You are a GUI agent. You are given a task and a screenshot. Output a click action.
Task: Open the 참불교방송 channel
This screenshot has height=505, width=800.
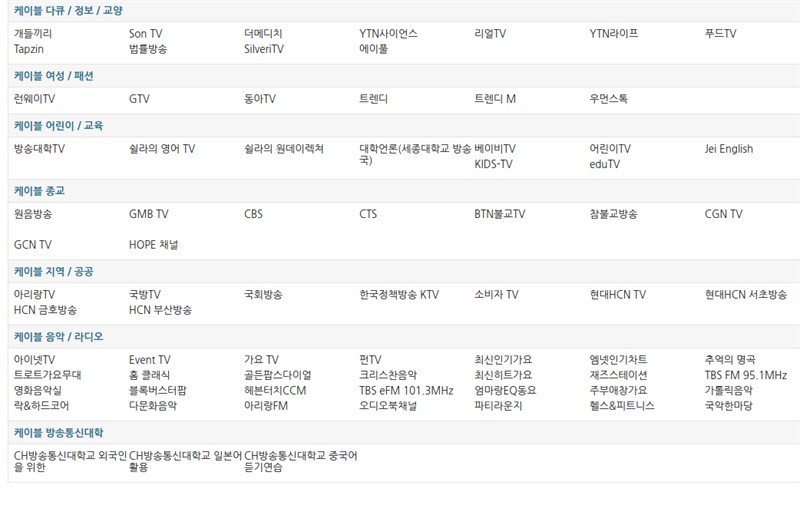pos(614,214)
